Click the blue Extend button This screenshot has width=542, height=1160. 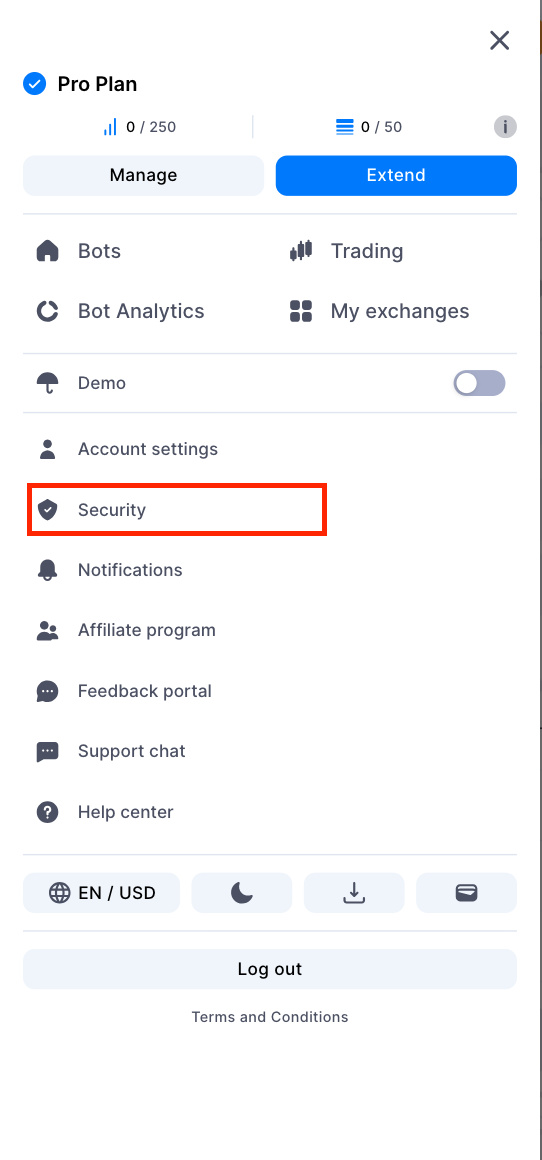click(x=396, y=175)
